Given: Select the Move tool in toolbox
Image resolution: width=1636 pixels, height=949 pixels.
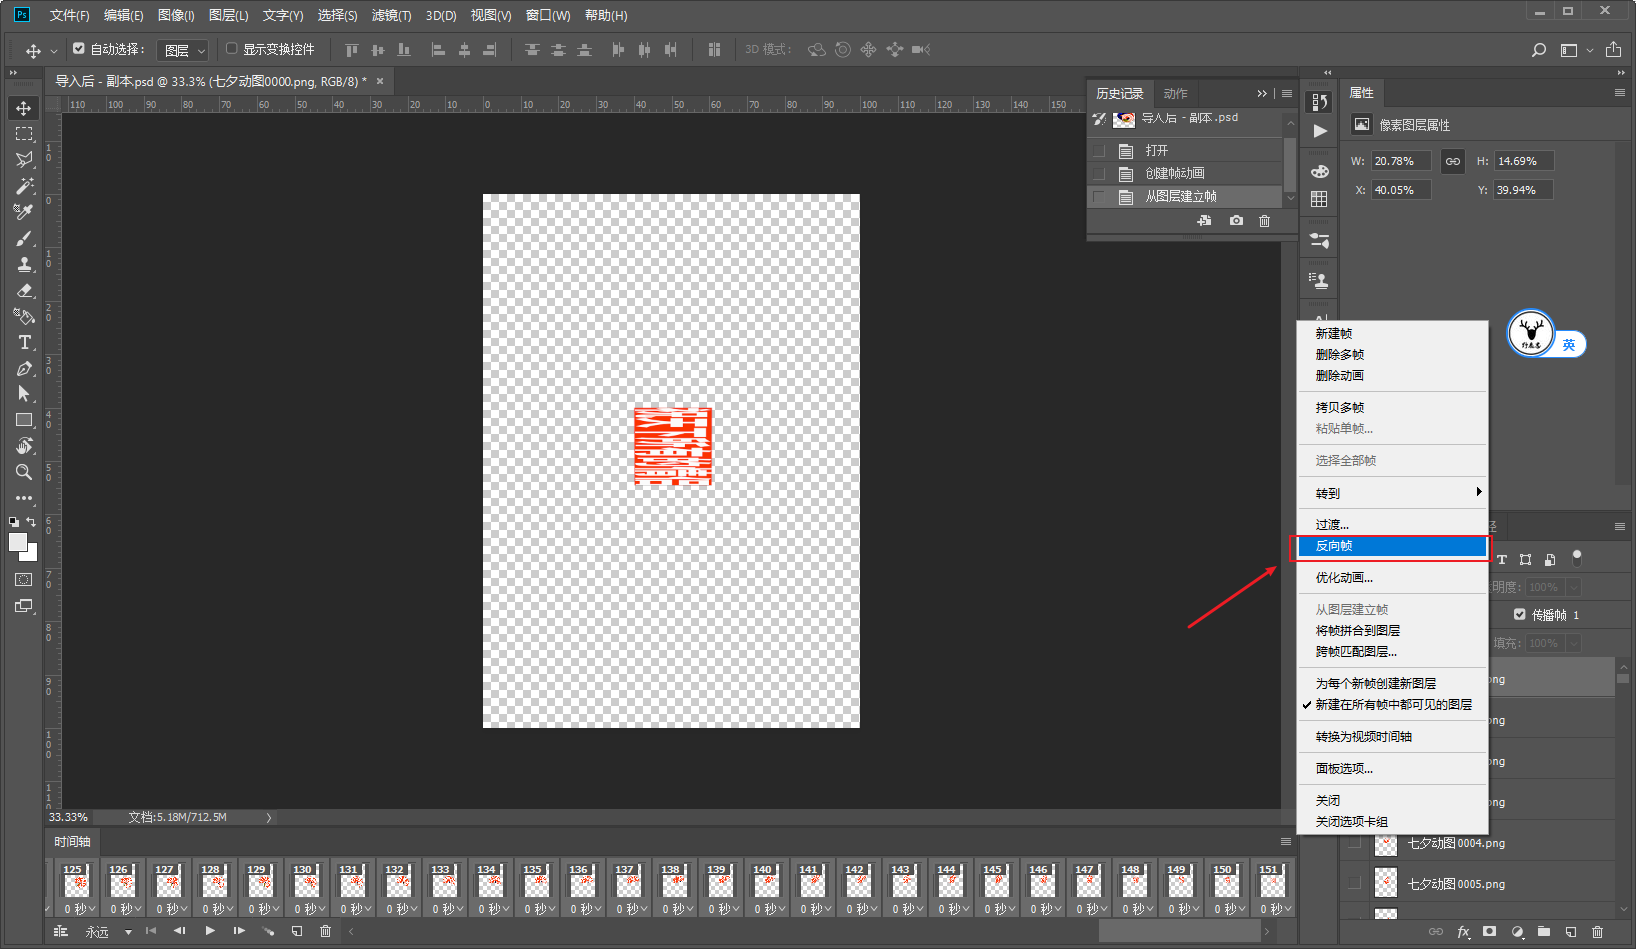Looking at the screenshot, I should click(24, 108).
